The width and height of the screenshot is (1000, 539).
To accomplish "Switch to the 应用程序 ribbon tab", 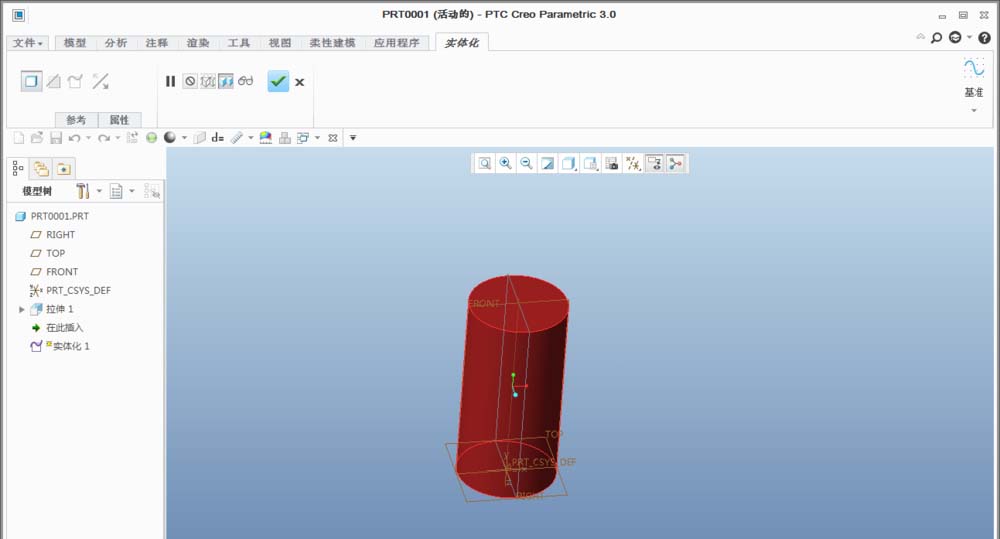I will (397, 43).
